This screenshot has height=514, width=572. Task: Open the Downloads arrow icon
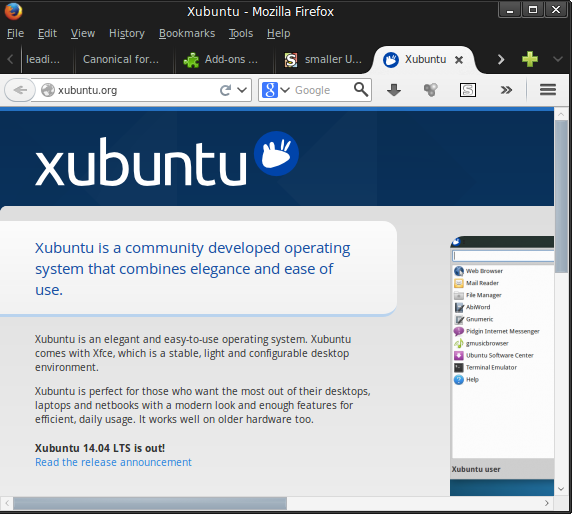point(394,90)
